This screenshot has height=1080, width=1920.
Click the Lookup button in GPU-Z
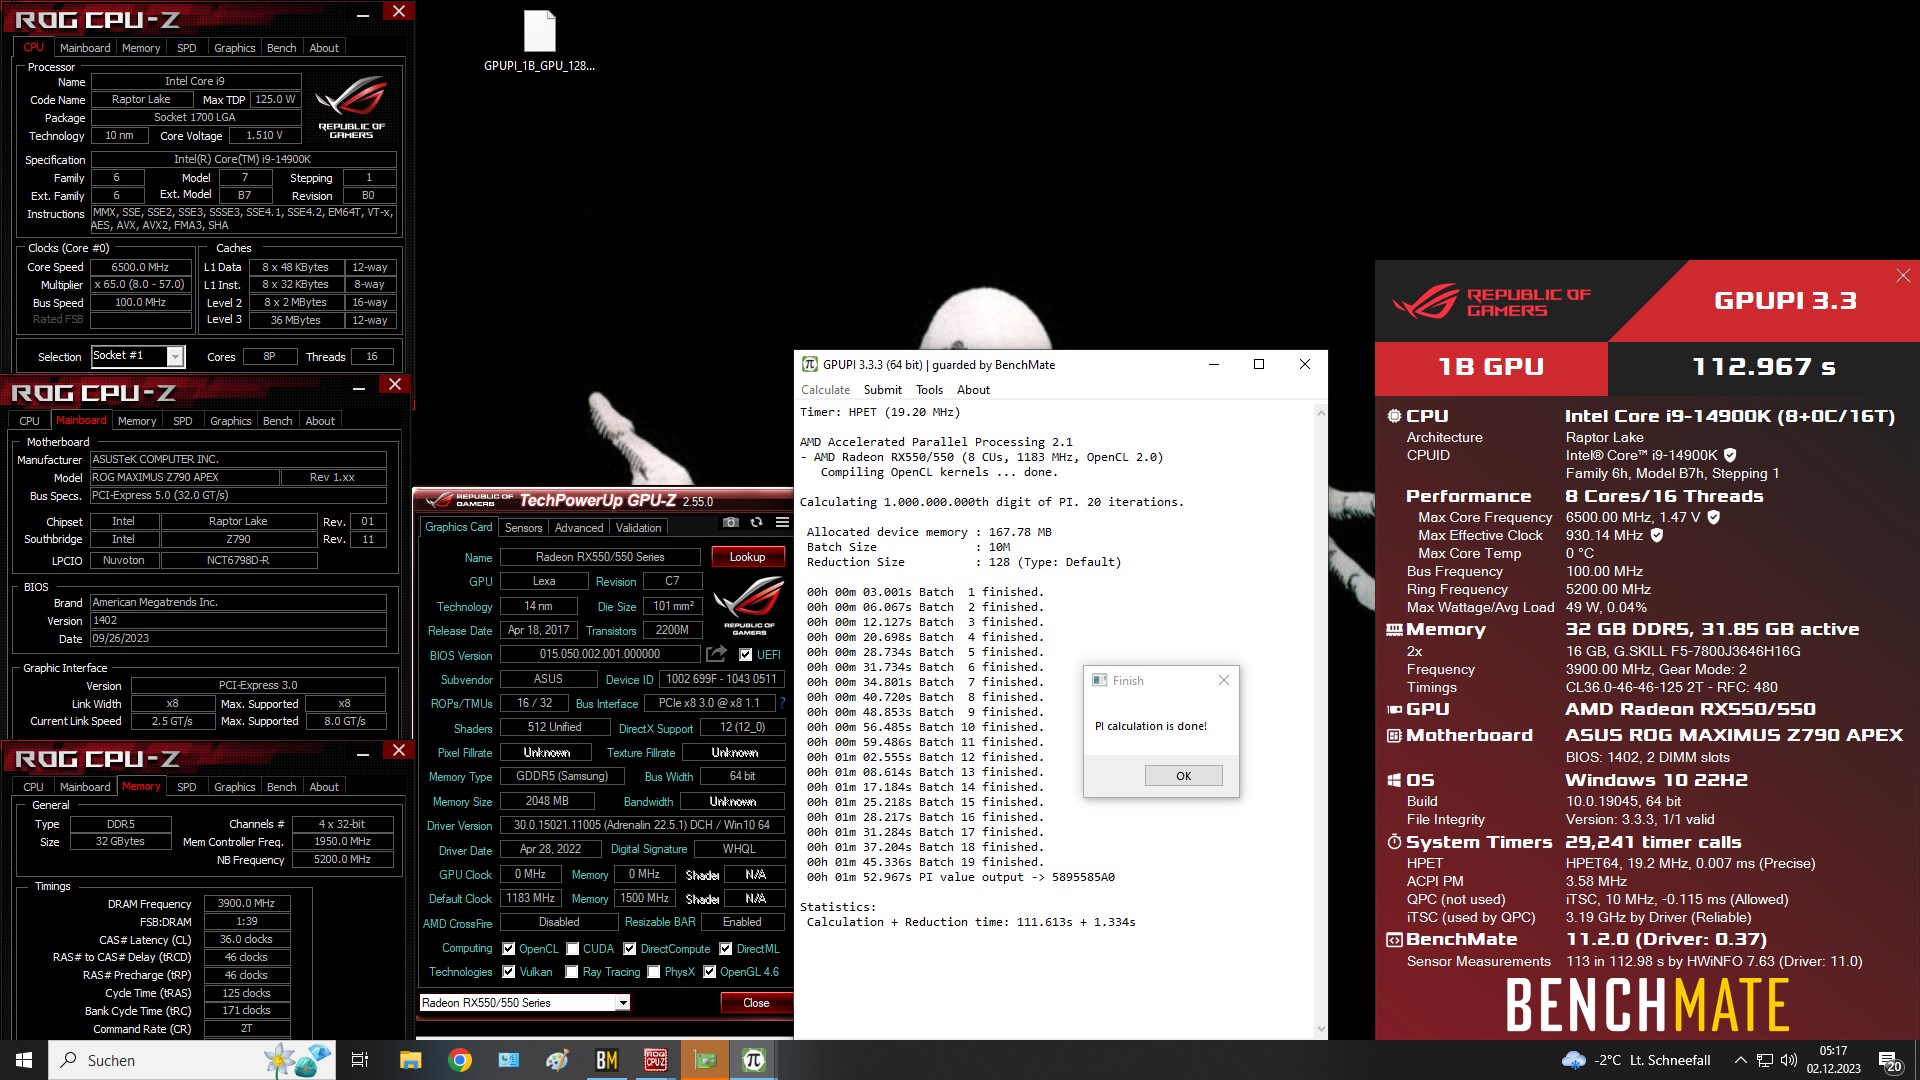(747, 557)
